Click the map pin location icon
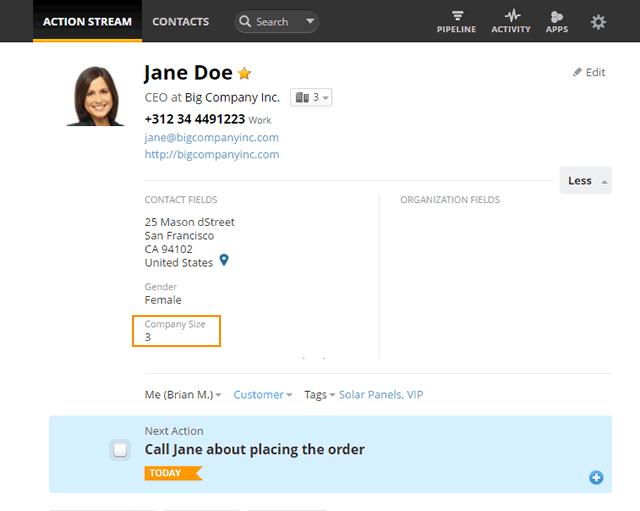Viewport: 640px width, 511px height. 224,260
